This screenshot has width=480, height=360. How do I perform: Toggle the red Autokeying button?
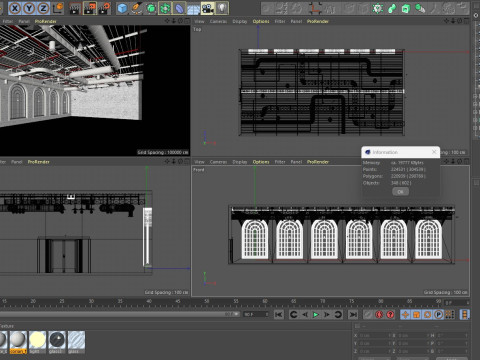coord(379,314)
